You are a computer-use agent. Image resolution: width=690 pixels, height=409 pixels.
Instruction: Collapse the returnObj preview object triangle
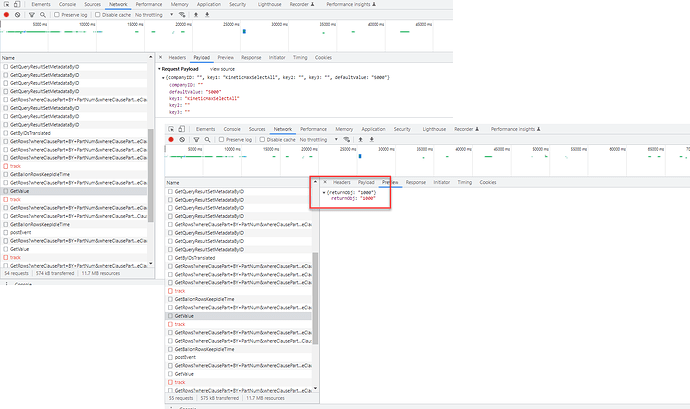324,193
